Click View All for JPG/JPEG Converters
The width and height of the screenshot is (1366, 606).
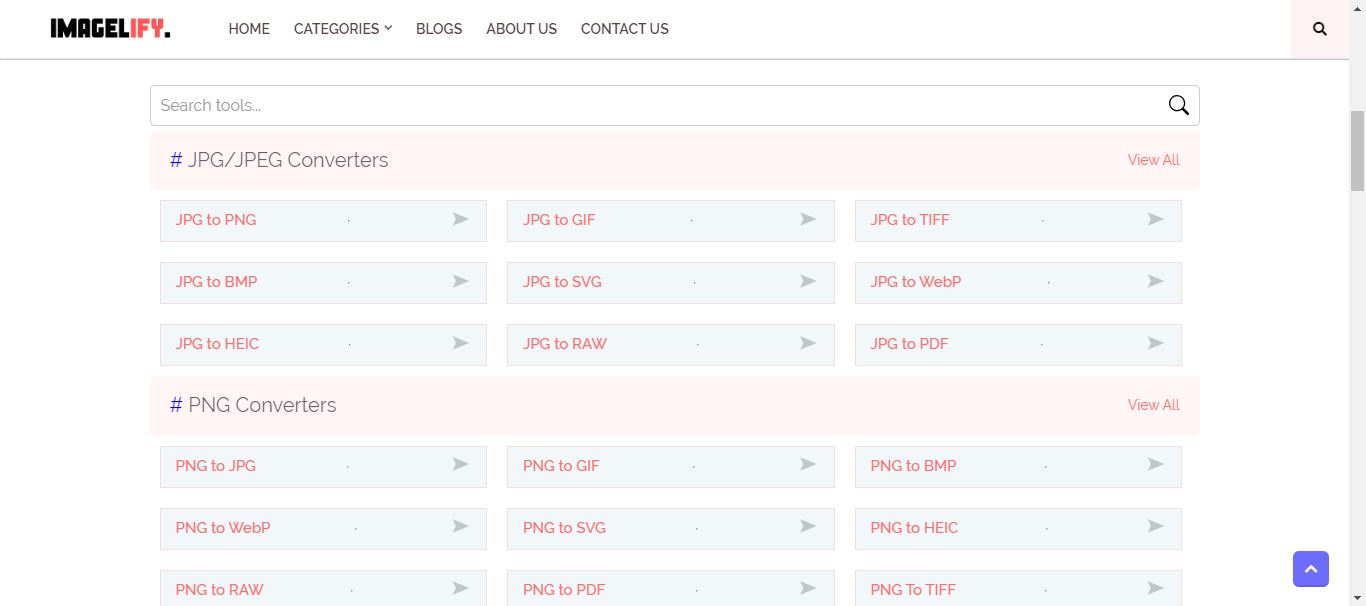tap(1153, 159)
